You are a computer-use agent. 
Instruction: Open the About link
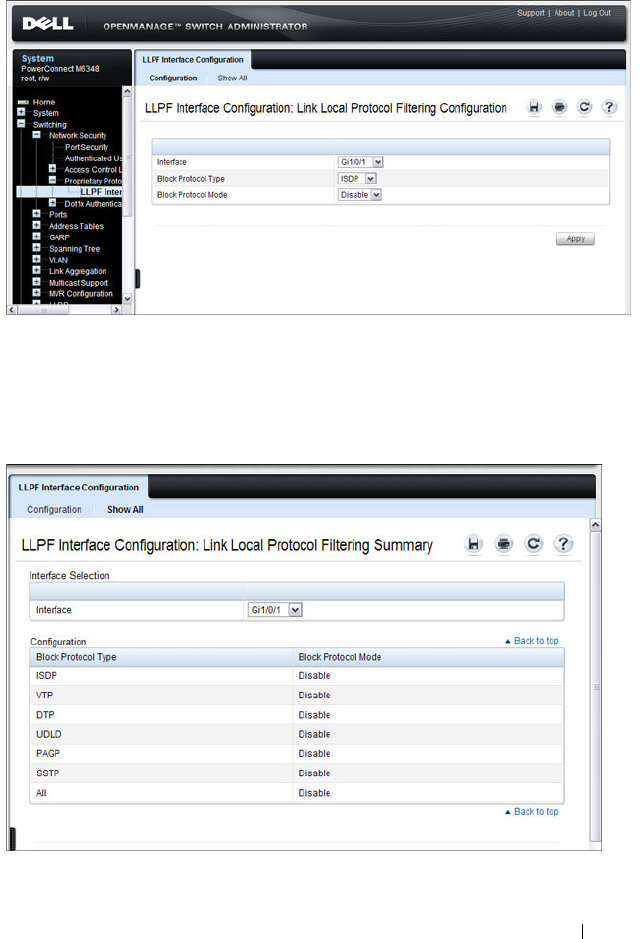click(564, 13)
